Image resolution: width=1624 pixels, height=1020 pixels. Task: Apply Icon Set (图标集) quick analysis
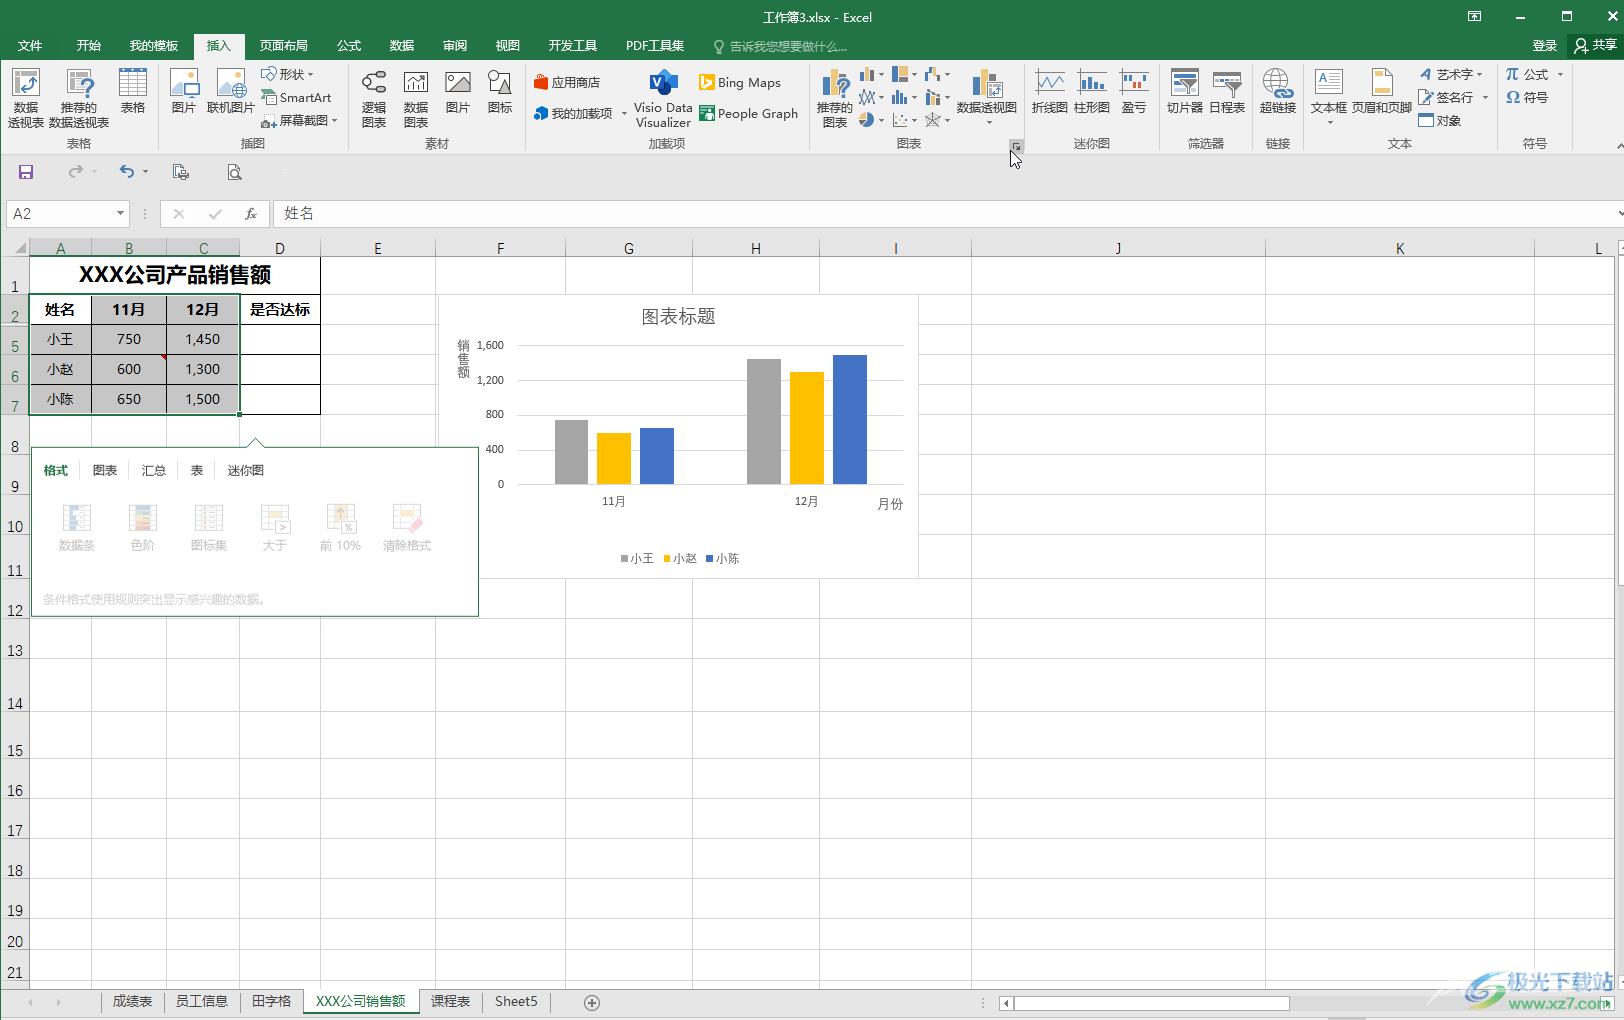(208, 527)
